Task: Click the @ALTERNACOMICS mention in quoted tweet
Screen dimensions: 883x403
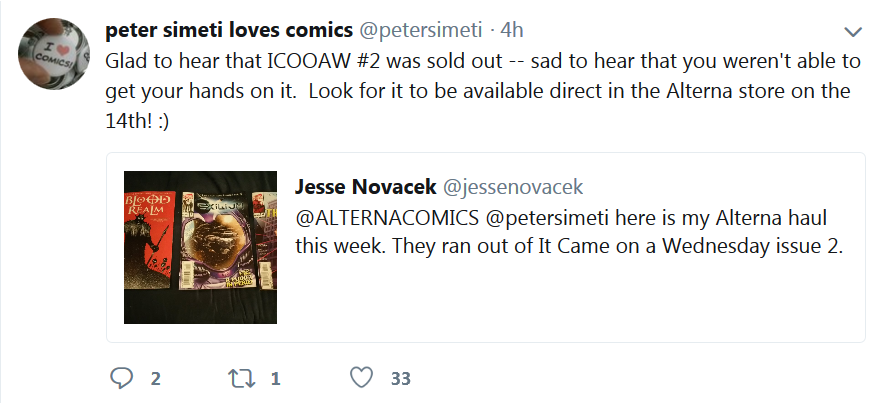Action: 387,218
